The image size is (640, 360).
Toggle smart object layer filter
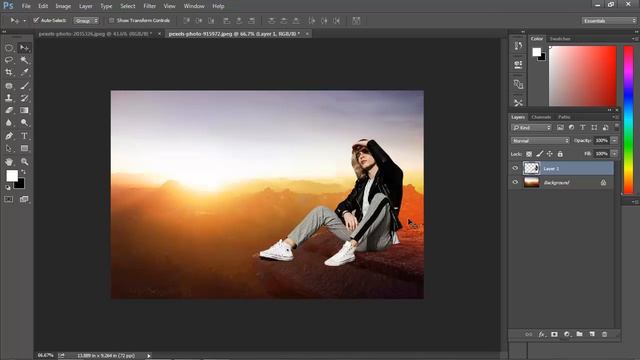point(606,128)
